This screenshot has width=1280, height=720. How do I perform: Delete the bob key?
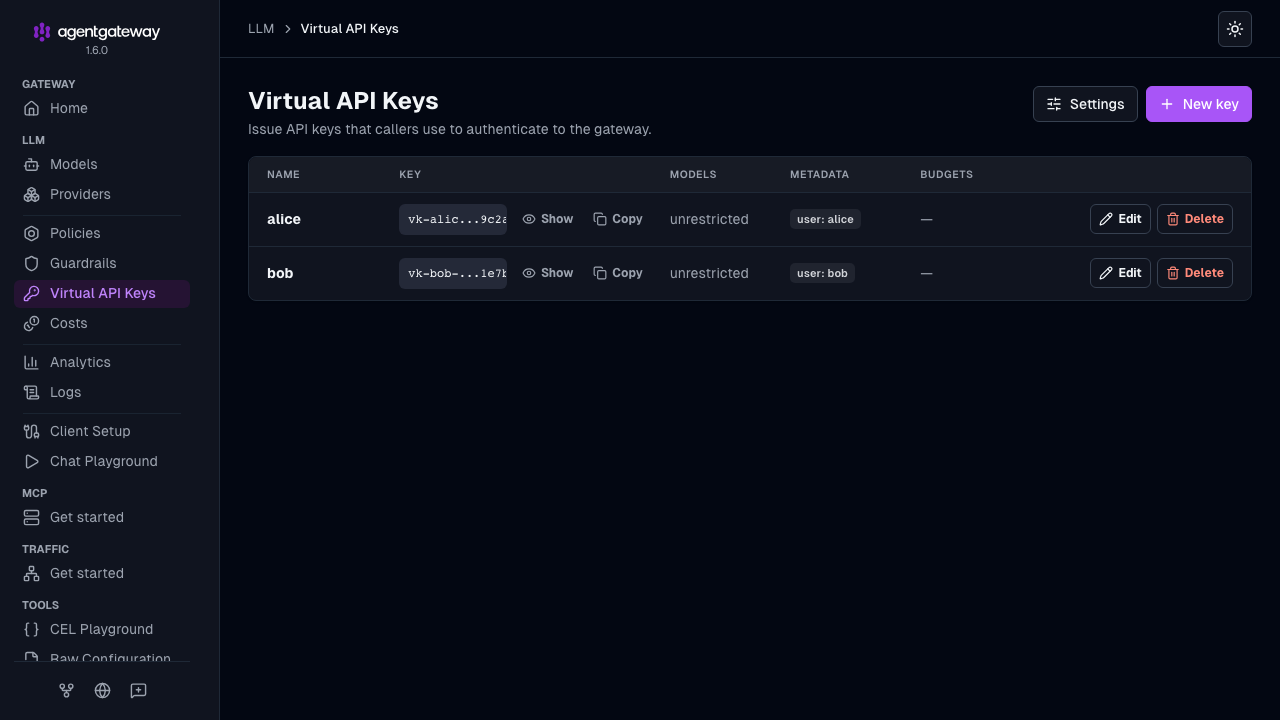pos(1195,273)
